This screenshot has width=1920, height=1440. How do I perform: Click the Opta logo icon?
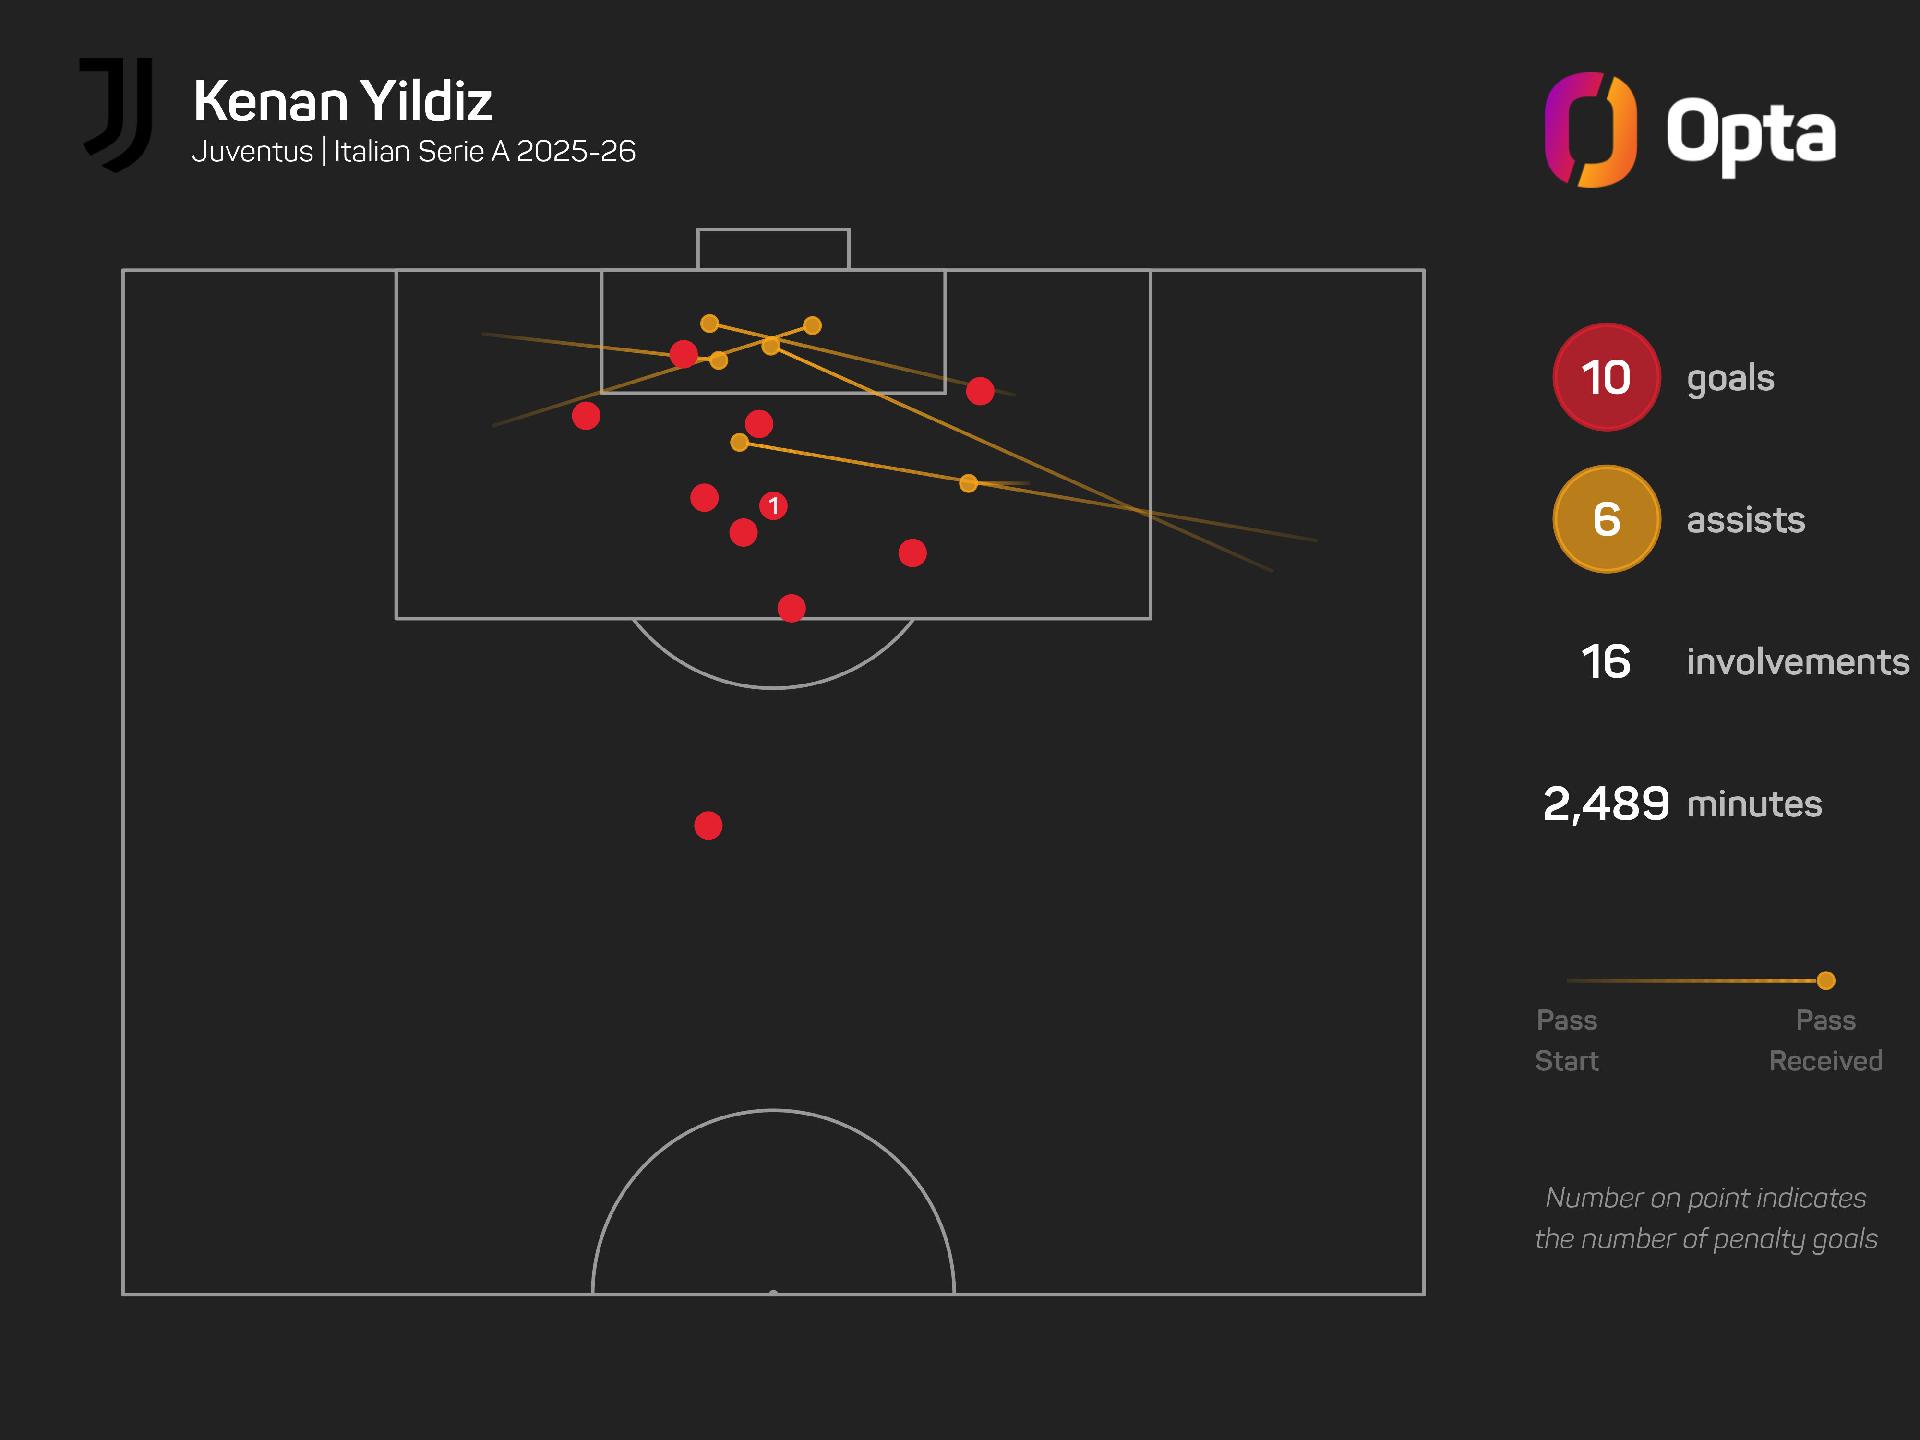point(1590,130)
